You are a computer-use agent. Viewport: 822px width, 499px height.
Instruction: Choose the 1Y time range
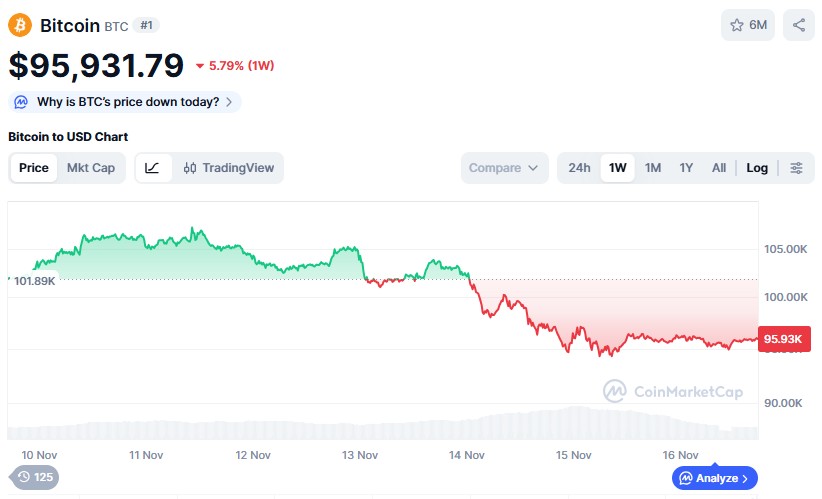pyautogui.click(x=686, y=168)
